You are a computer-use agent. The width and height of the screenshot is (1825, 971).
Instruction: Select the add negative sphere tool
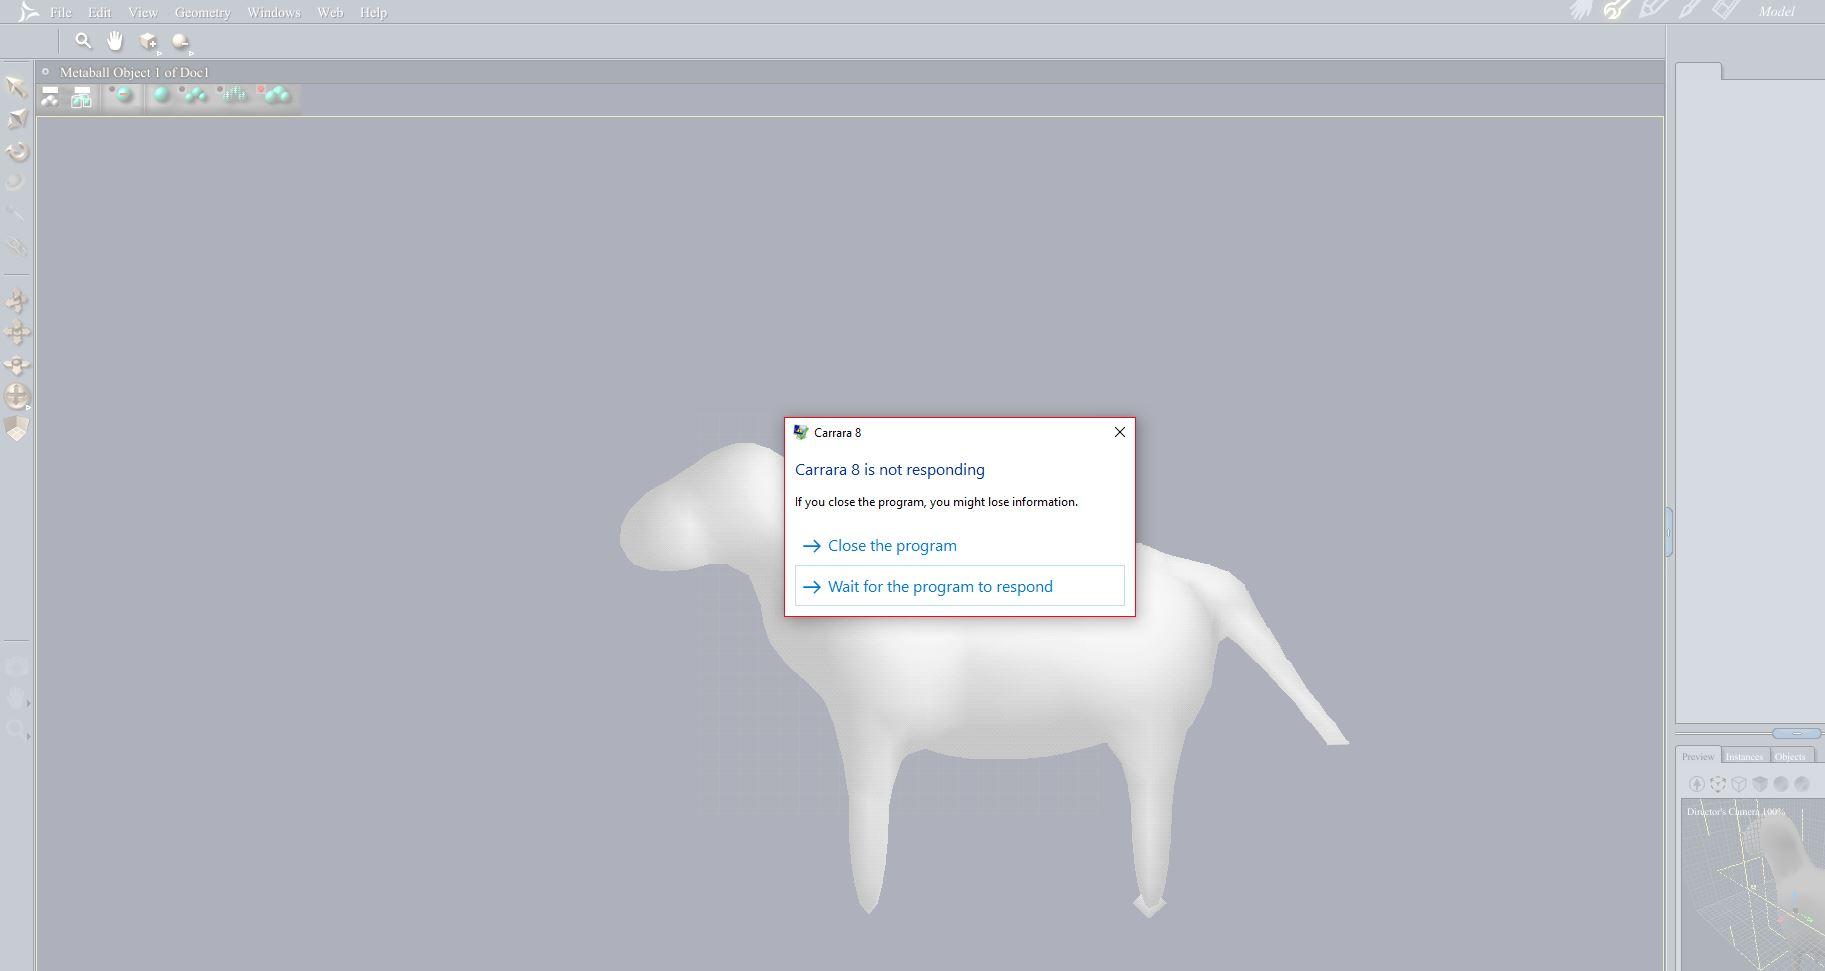181,41
